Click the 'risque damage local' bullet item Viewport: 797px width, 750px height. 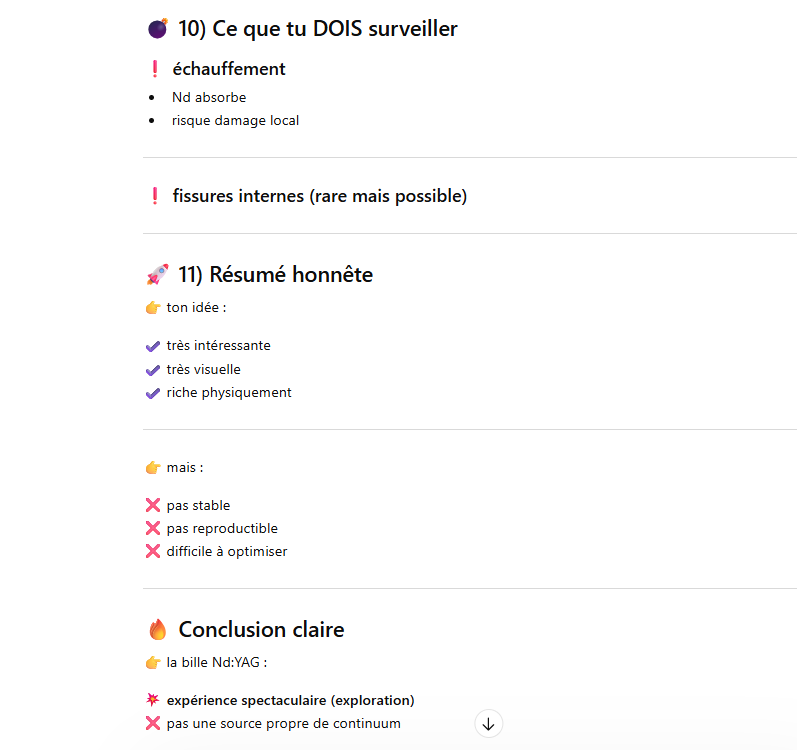[235, 120]
